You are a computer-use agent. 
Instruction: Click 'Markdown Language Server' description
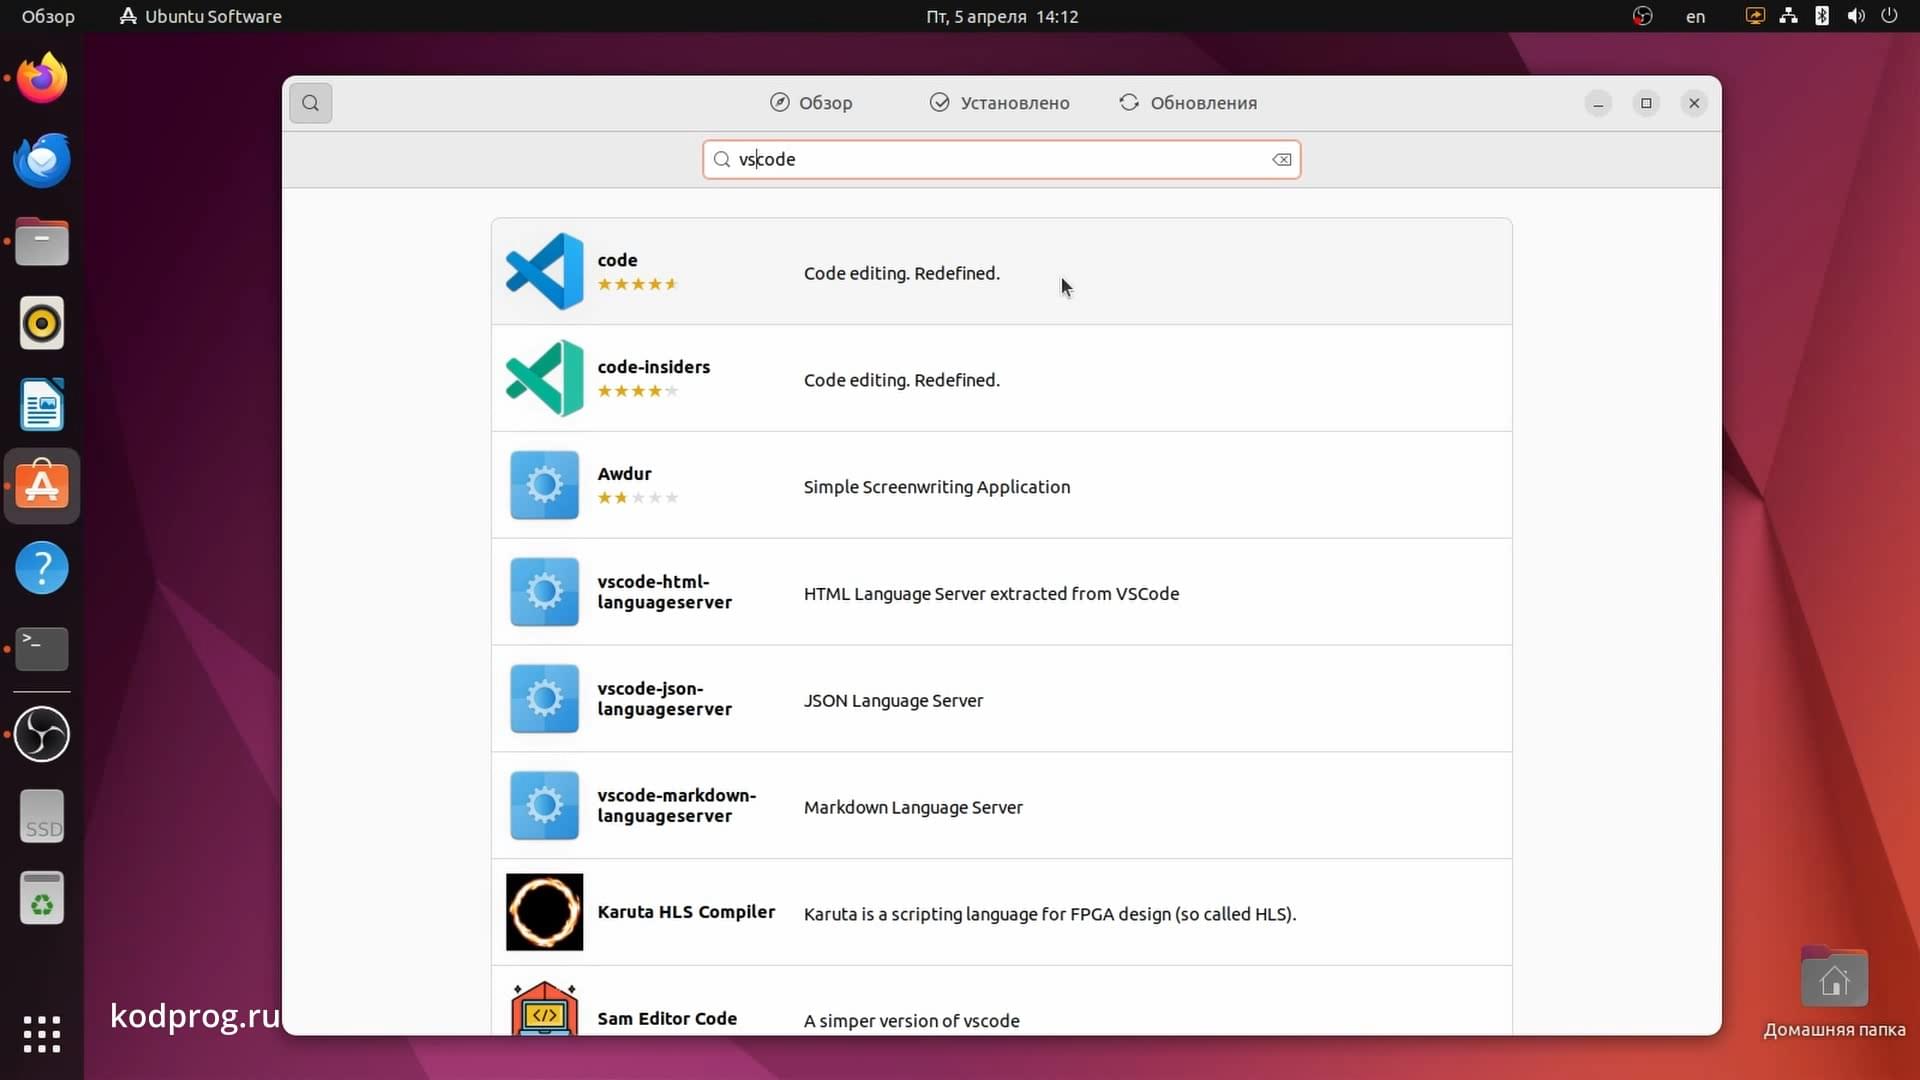click(x=913, y=808)
